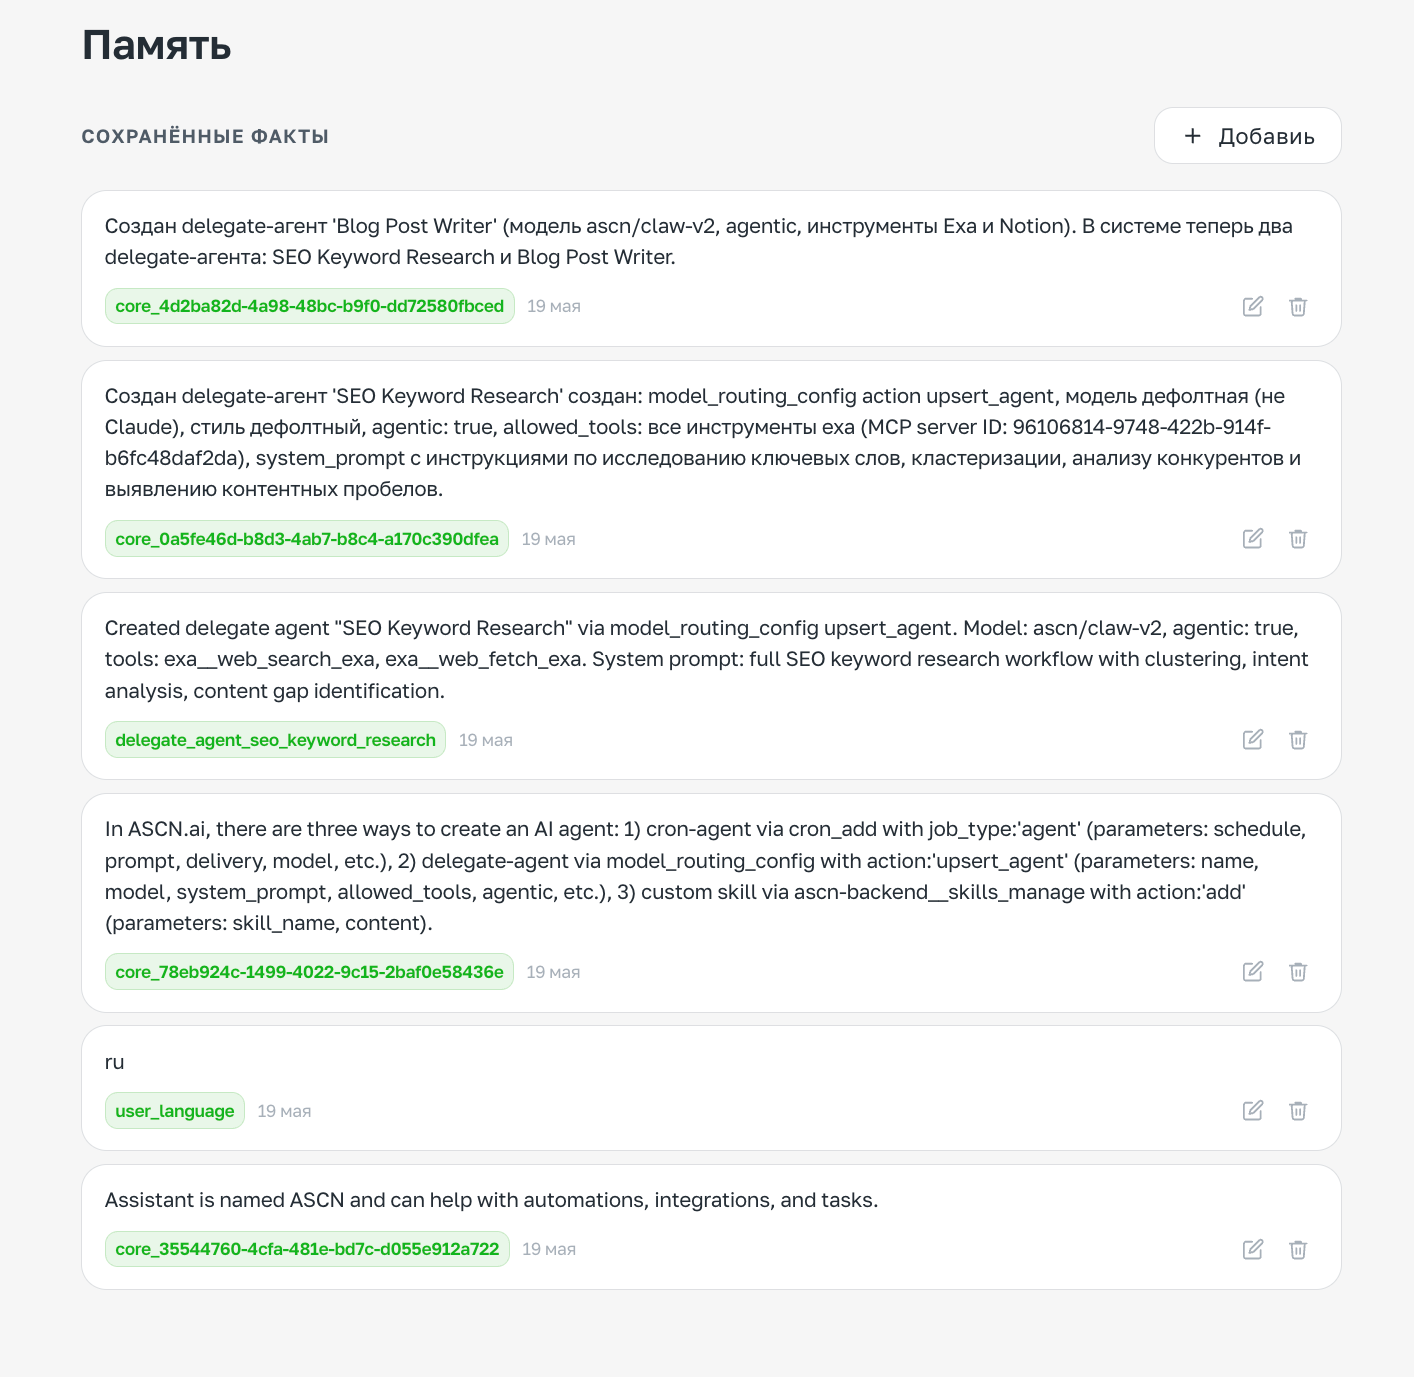Edit the delegate_agent_seo_keyword_research entry
The height and width of the screenshot is (1377, 1414).
tap(1253, 739)
